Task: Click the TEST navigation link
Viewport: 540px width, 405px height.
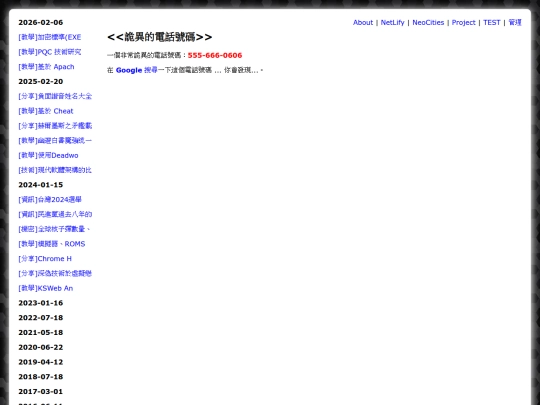Action: point(491,22)
